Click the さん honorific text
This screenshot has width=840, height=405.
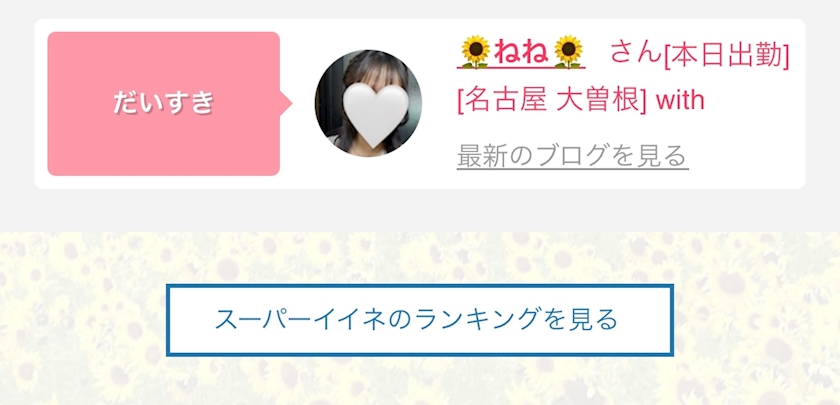pyautogui.click(x=636, y=52)
